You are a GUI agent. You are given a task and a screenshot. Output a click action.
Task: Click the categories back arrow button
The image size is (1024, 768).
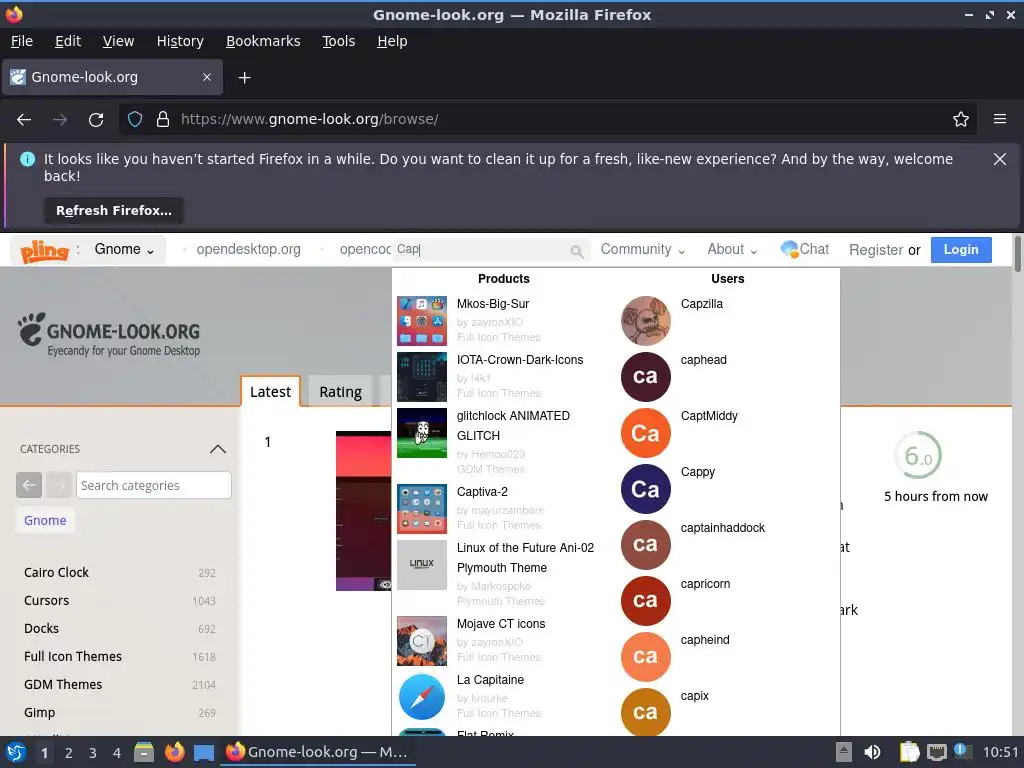pyautogui.click(x=29, y=485)
